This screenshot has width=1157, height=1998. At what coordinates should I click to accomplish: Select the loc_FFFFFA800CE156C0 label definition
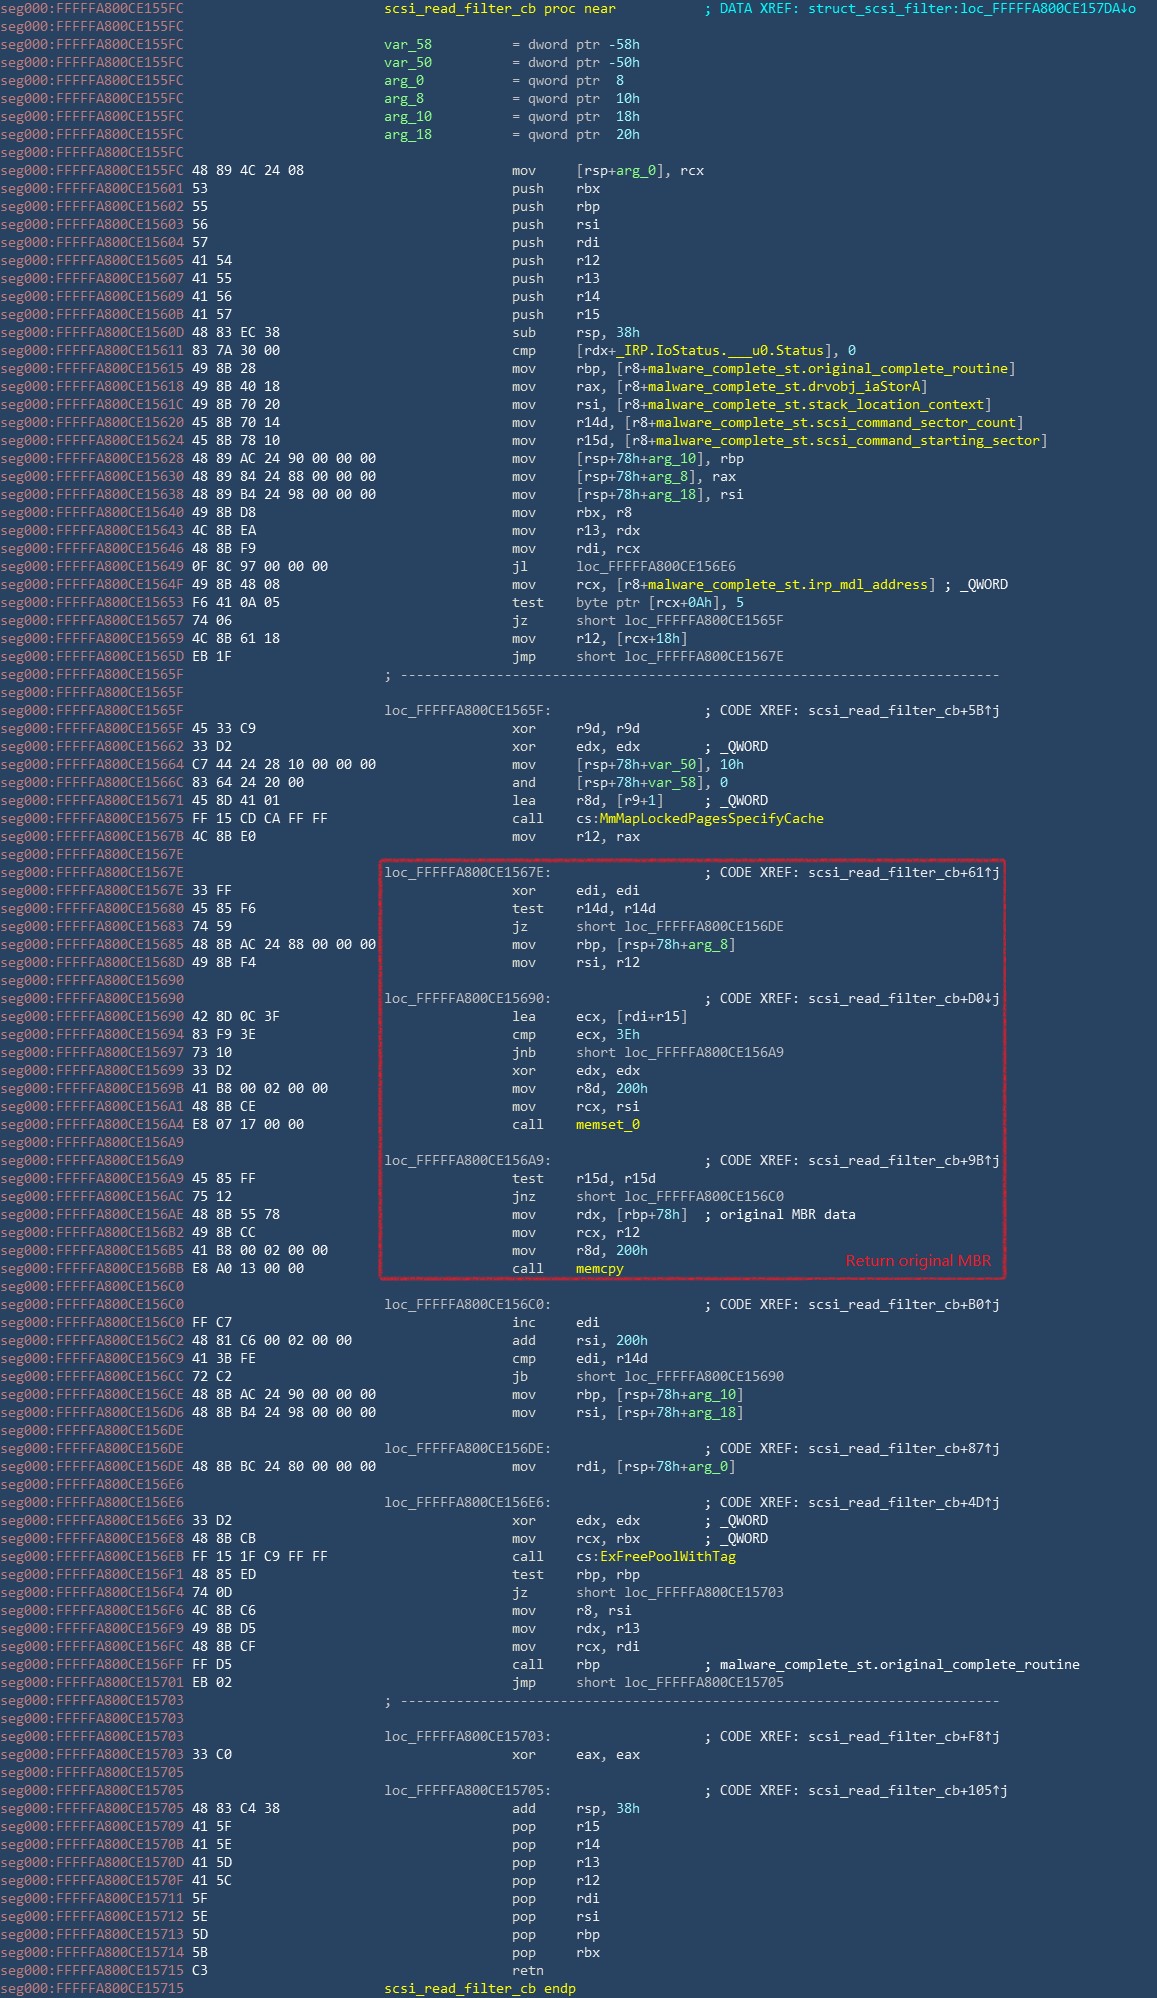point(467,1304)
